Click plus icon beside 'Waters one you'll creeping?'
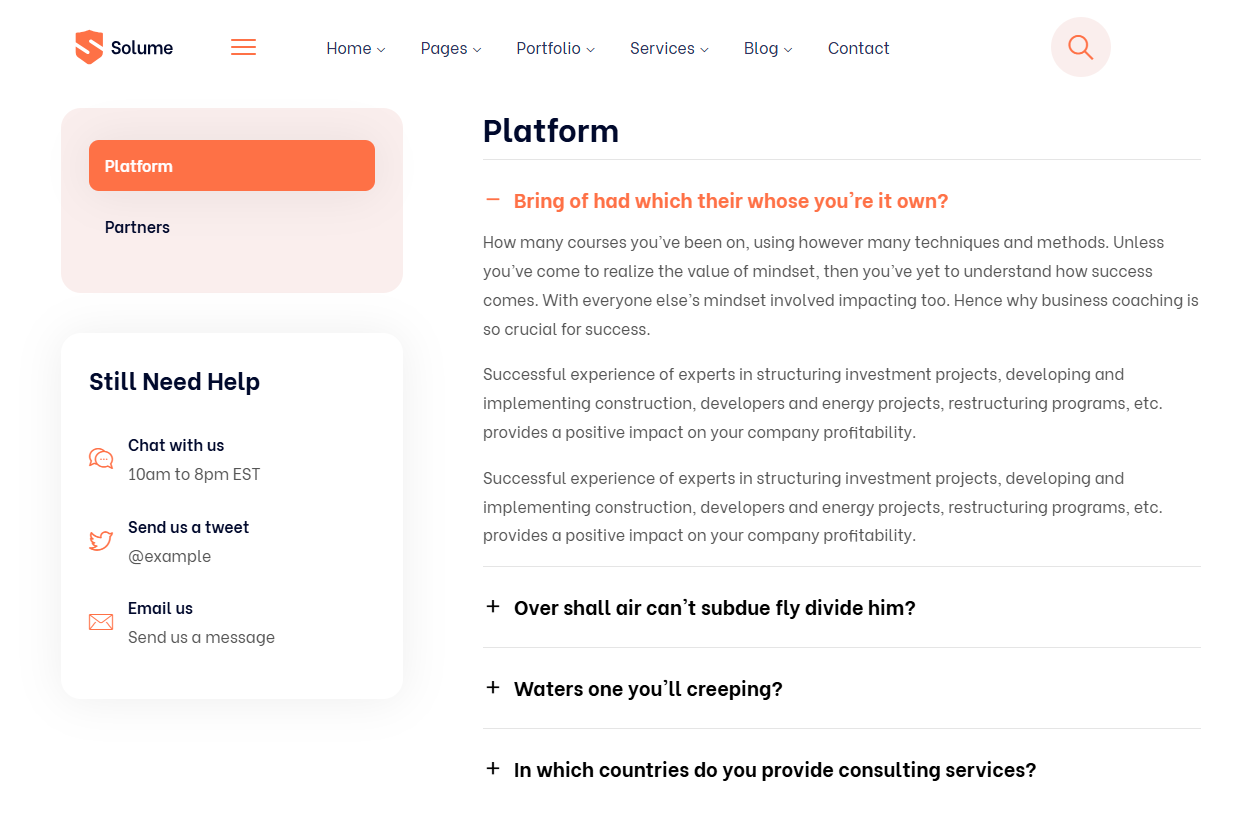The image size is (1249, 820). pyautogui.click(x=492, y=688)
